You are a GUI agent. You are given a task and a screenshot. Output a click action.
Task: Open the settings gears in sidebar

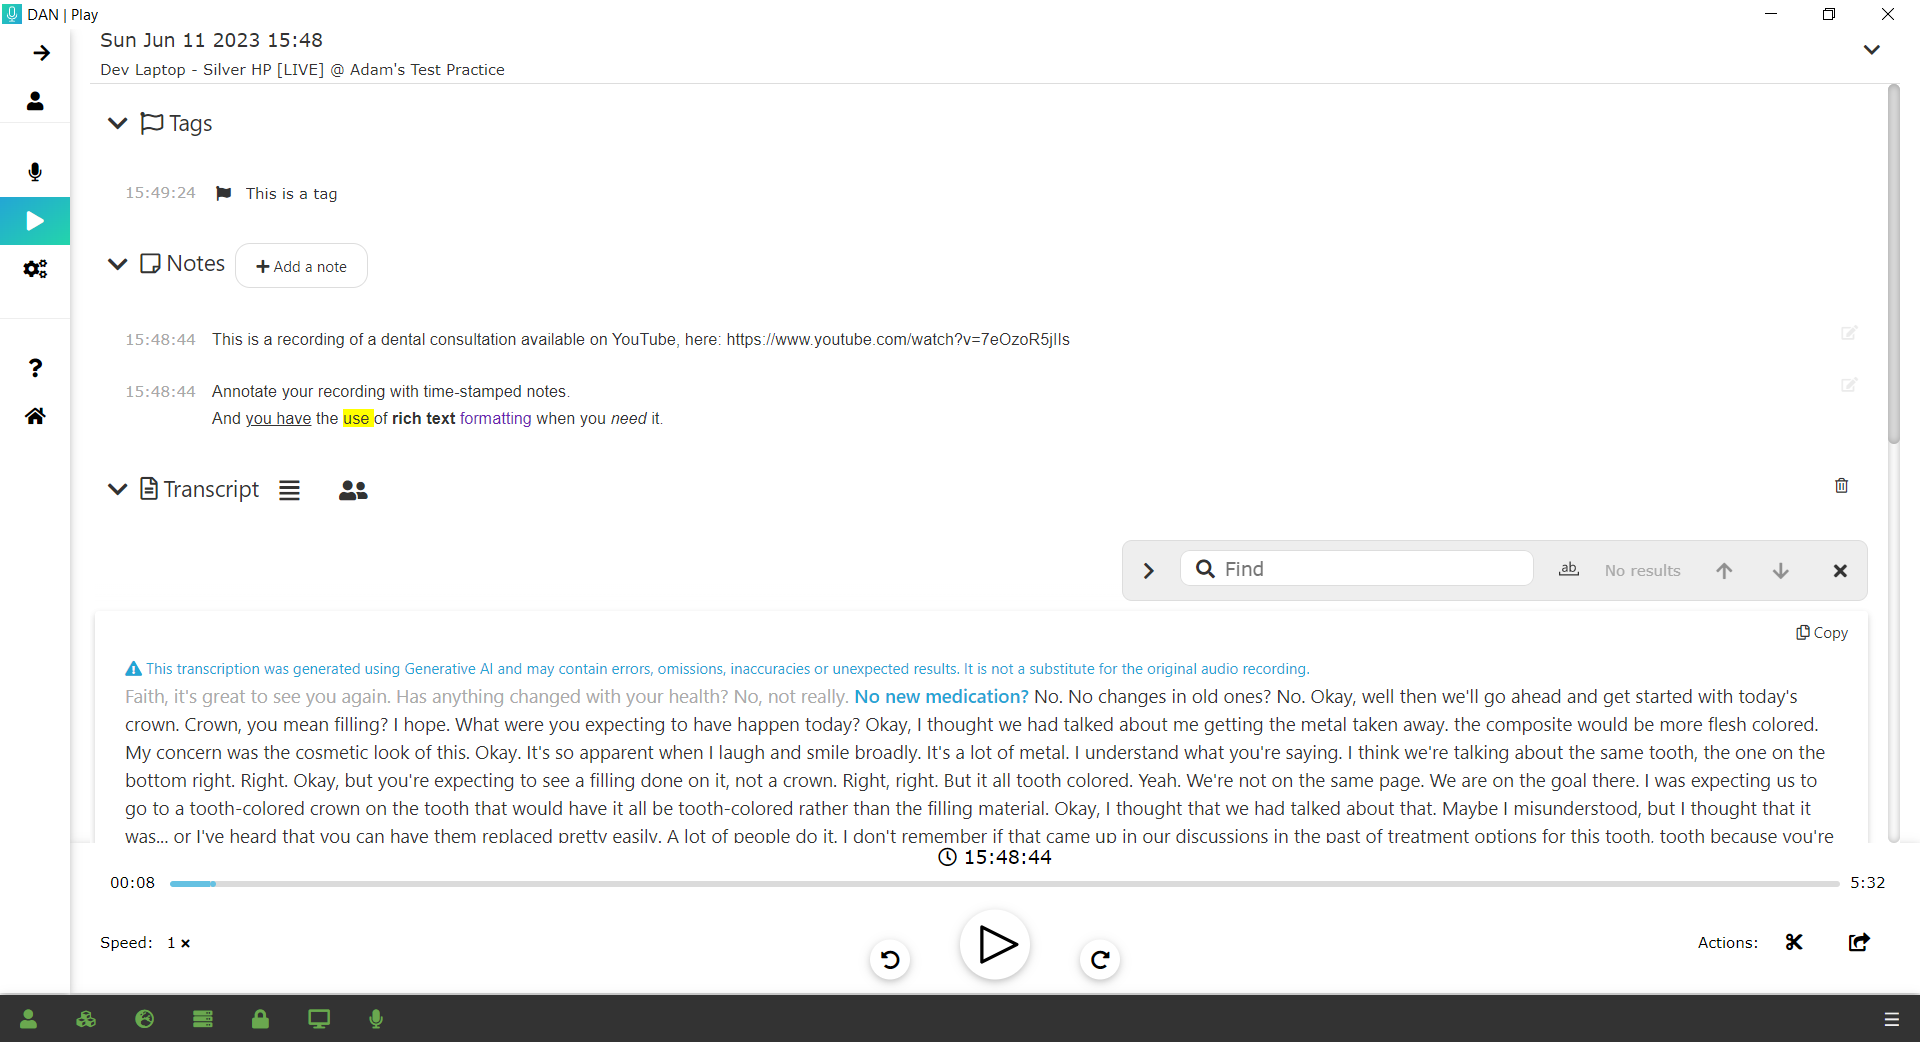pyautogui.click(x=35, y=269)
